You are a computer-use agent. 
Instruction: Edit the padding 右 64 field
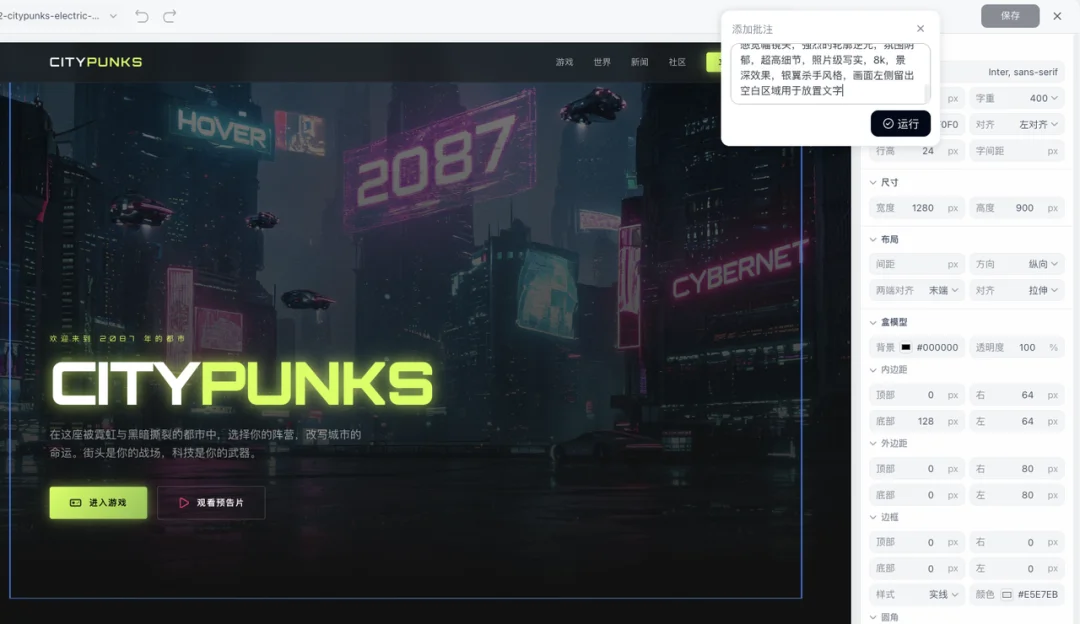tap(1017, 395)
